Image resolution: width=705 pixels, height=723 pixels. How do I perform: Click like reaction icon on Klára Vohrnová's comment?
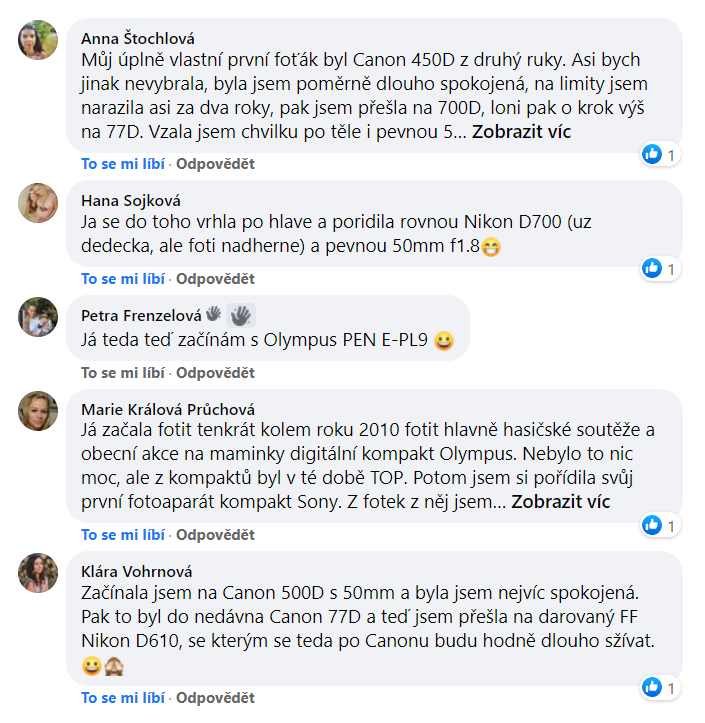click(652, 687)
